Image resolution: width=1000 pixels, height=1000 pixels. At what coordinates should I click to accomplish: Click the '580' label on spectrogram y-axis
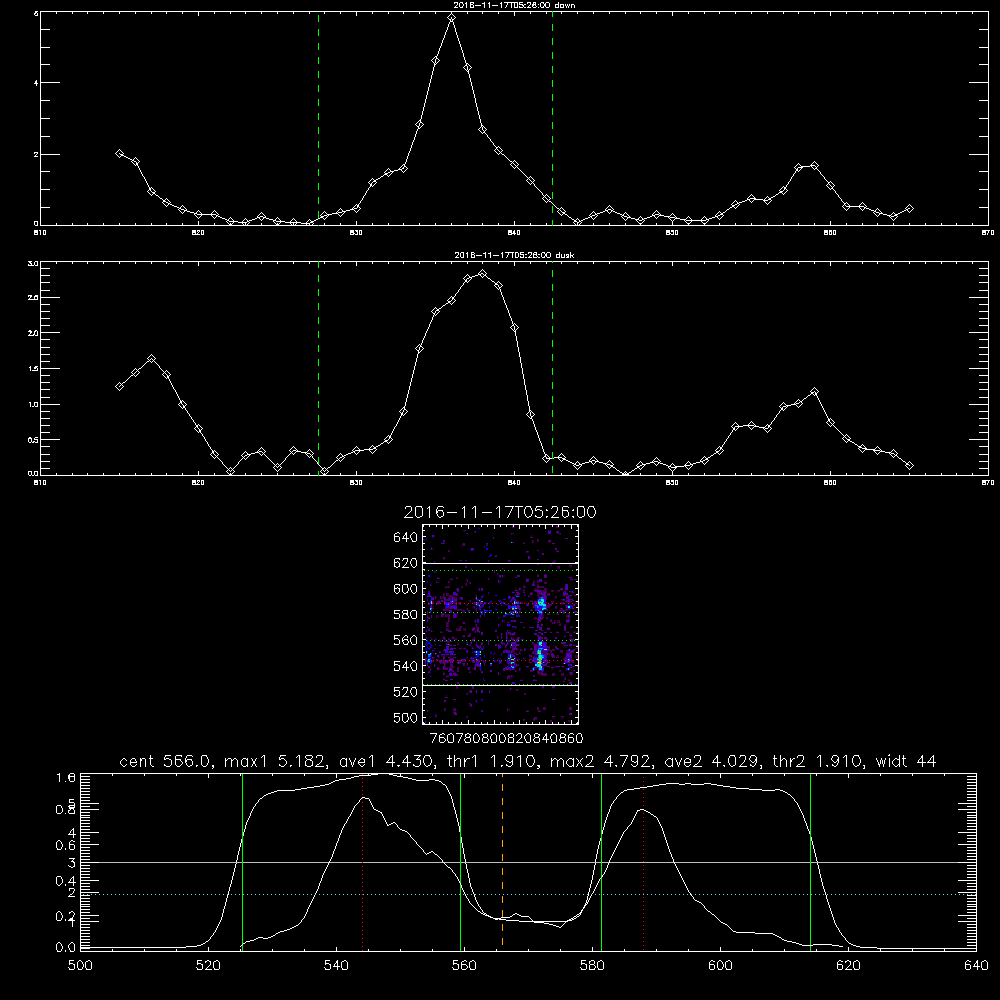[x=406, y=615]
